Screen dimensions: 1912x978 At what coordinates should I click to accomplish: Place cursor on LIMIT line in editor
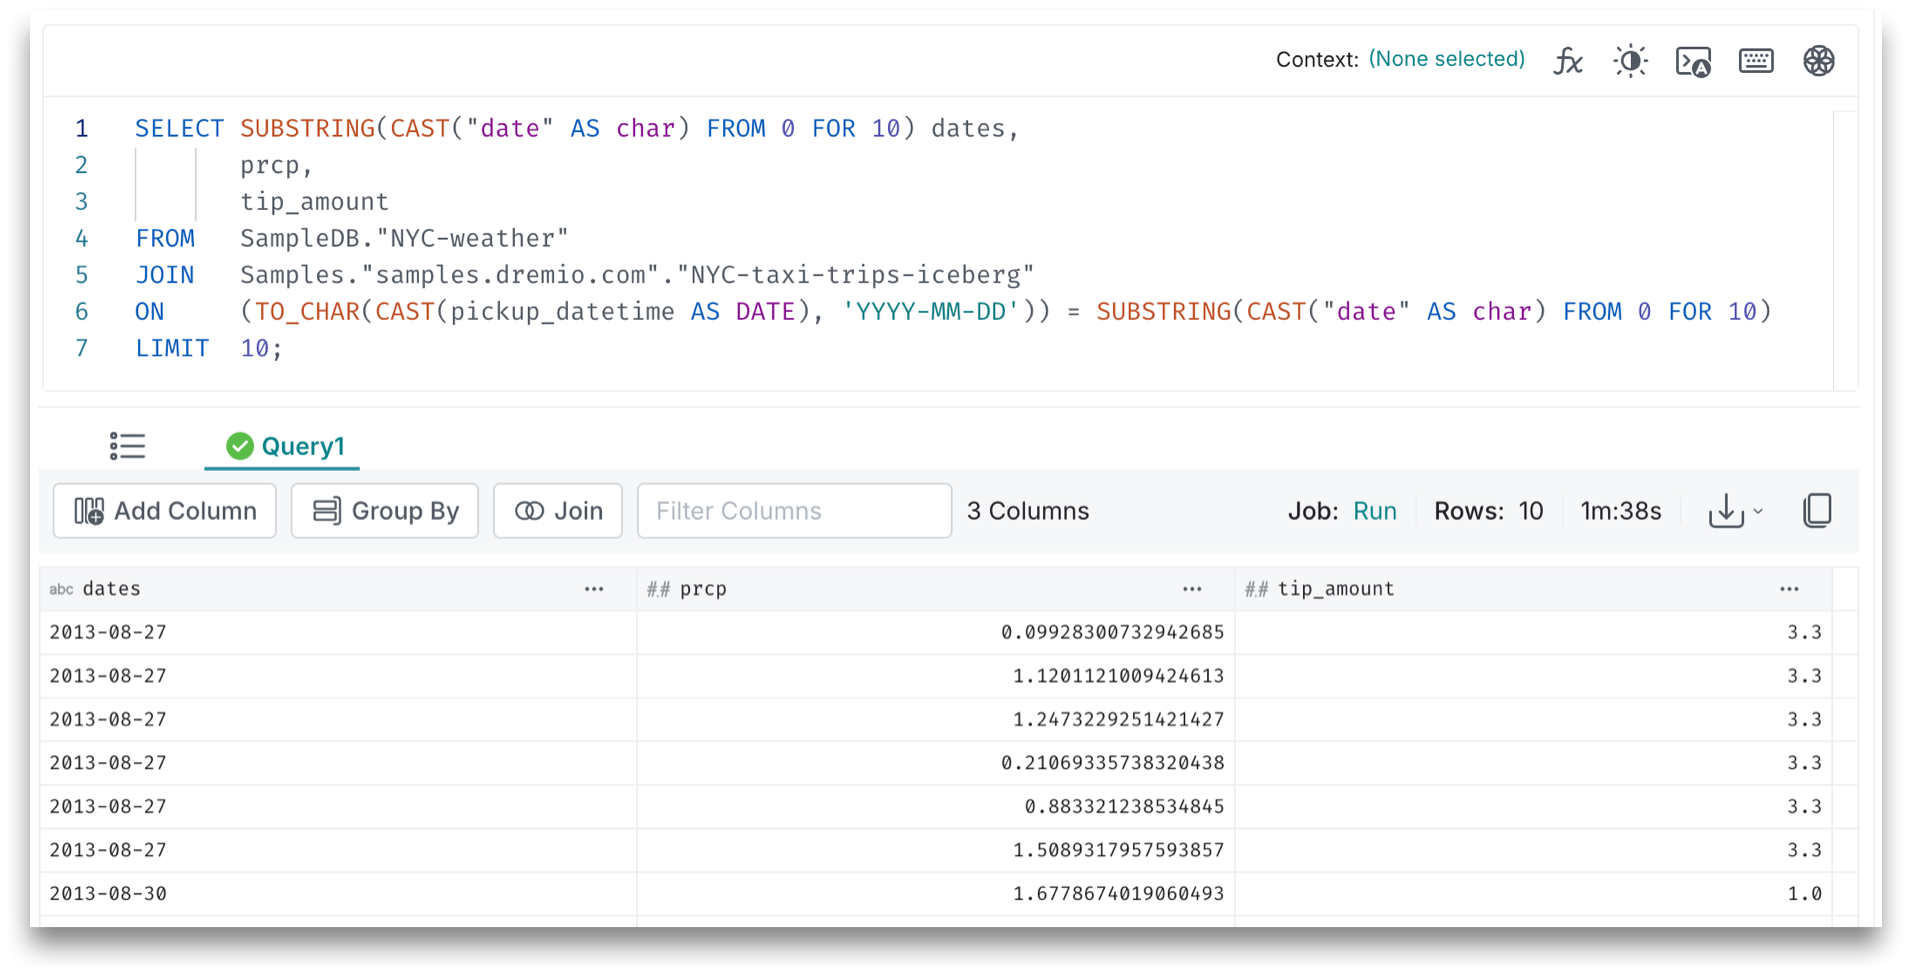tap(400, 349)
